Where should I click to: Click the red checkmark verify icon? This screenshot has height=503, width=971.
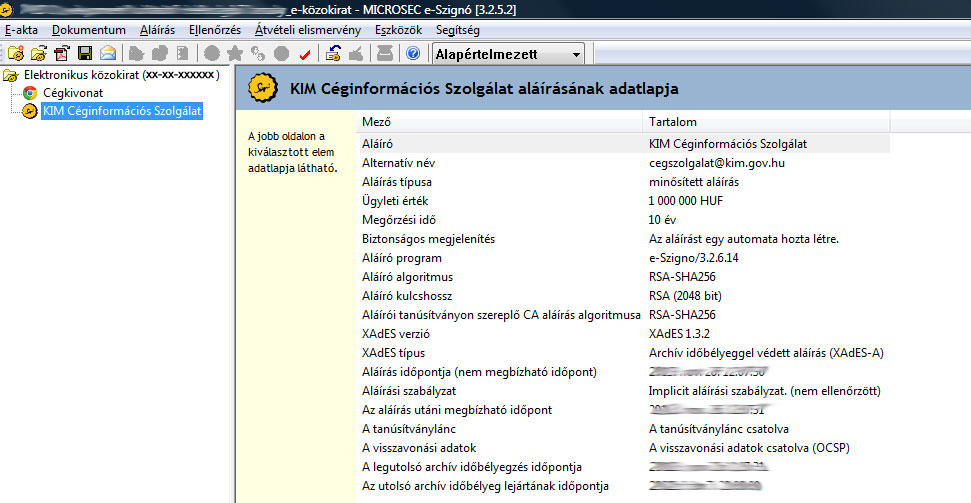[x=305, y=53]
